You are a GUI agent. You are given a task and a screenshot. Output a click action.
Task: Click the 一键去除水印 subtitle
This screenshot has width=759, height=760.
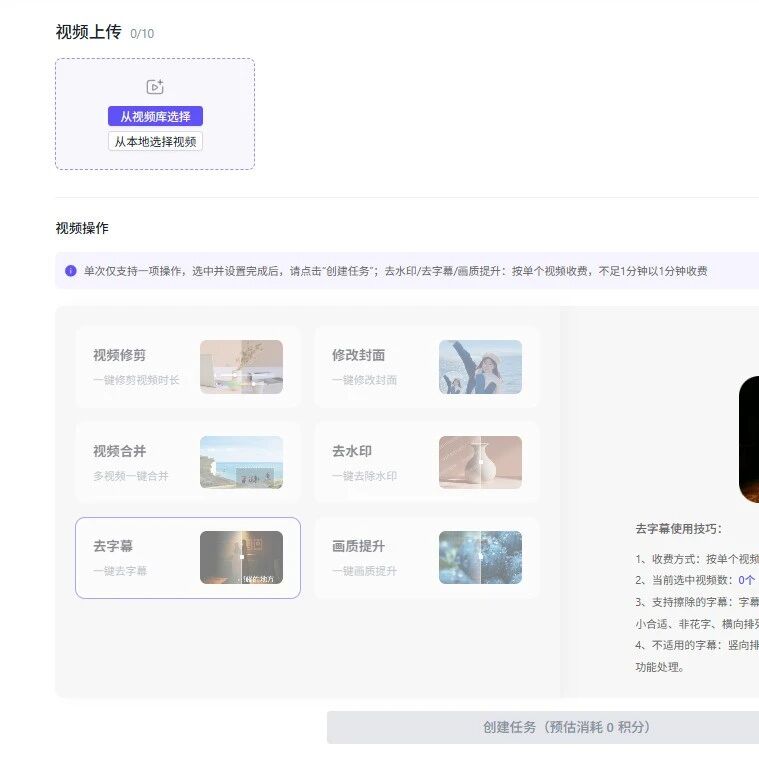(x=364, y=476)
